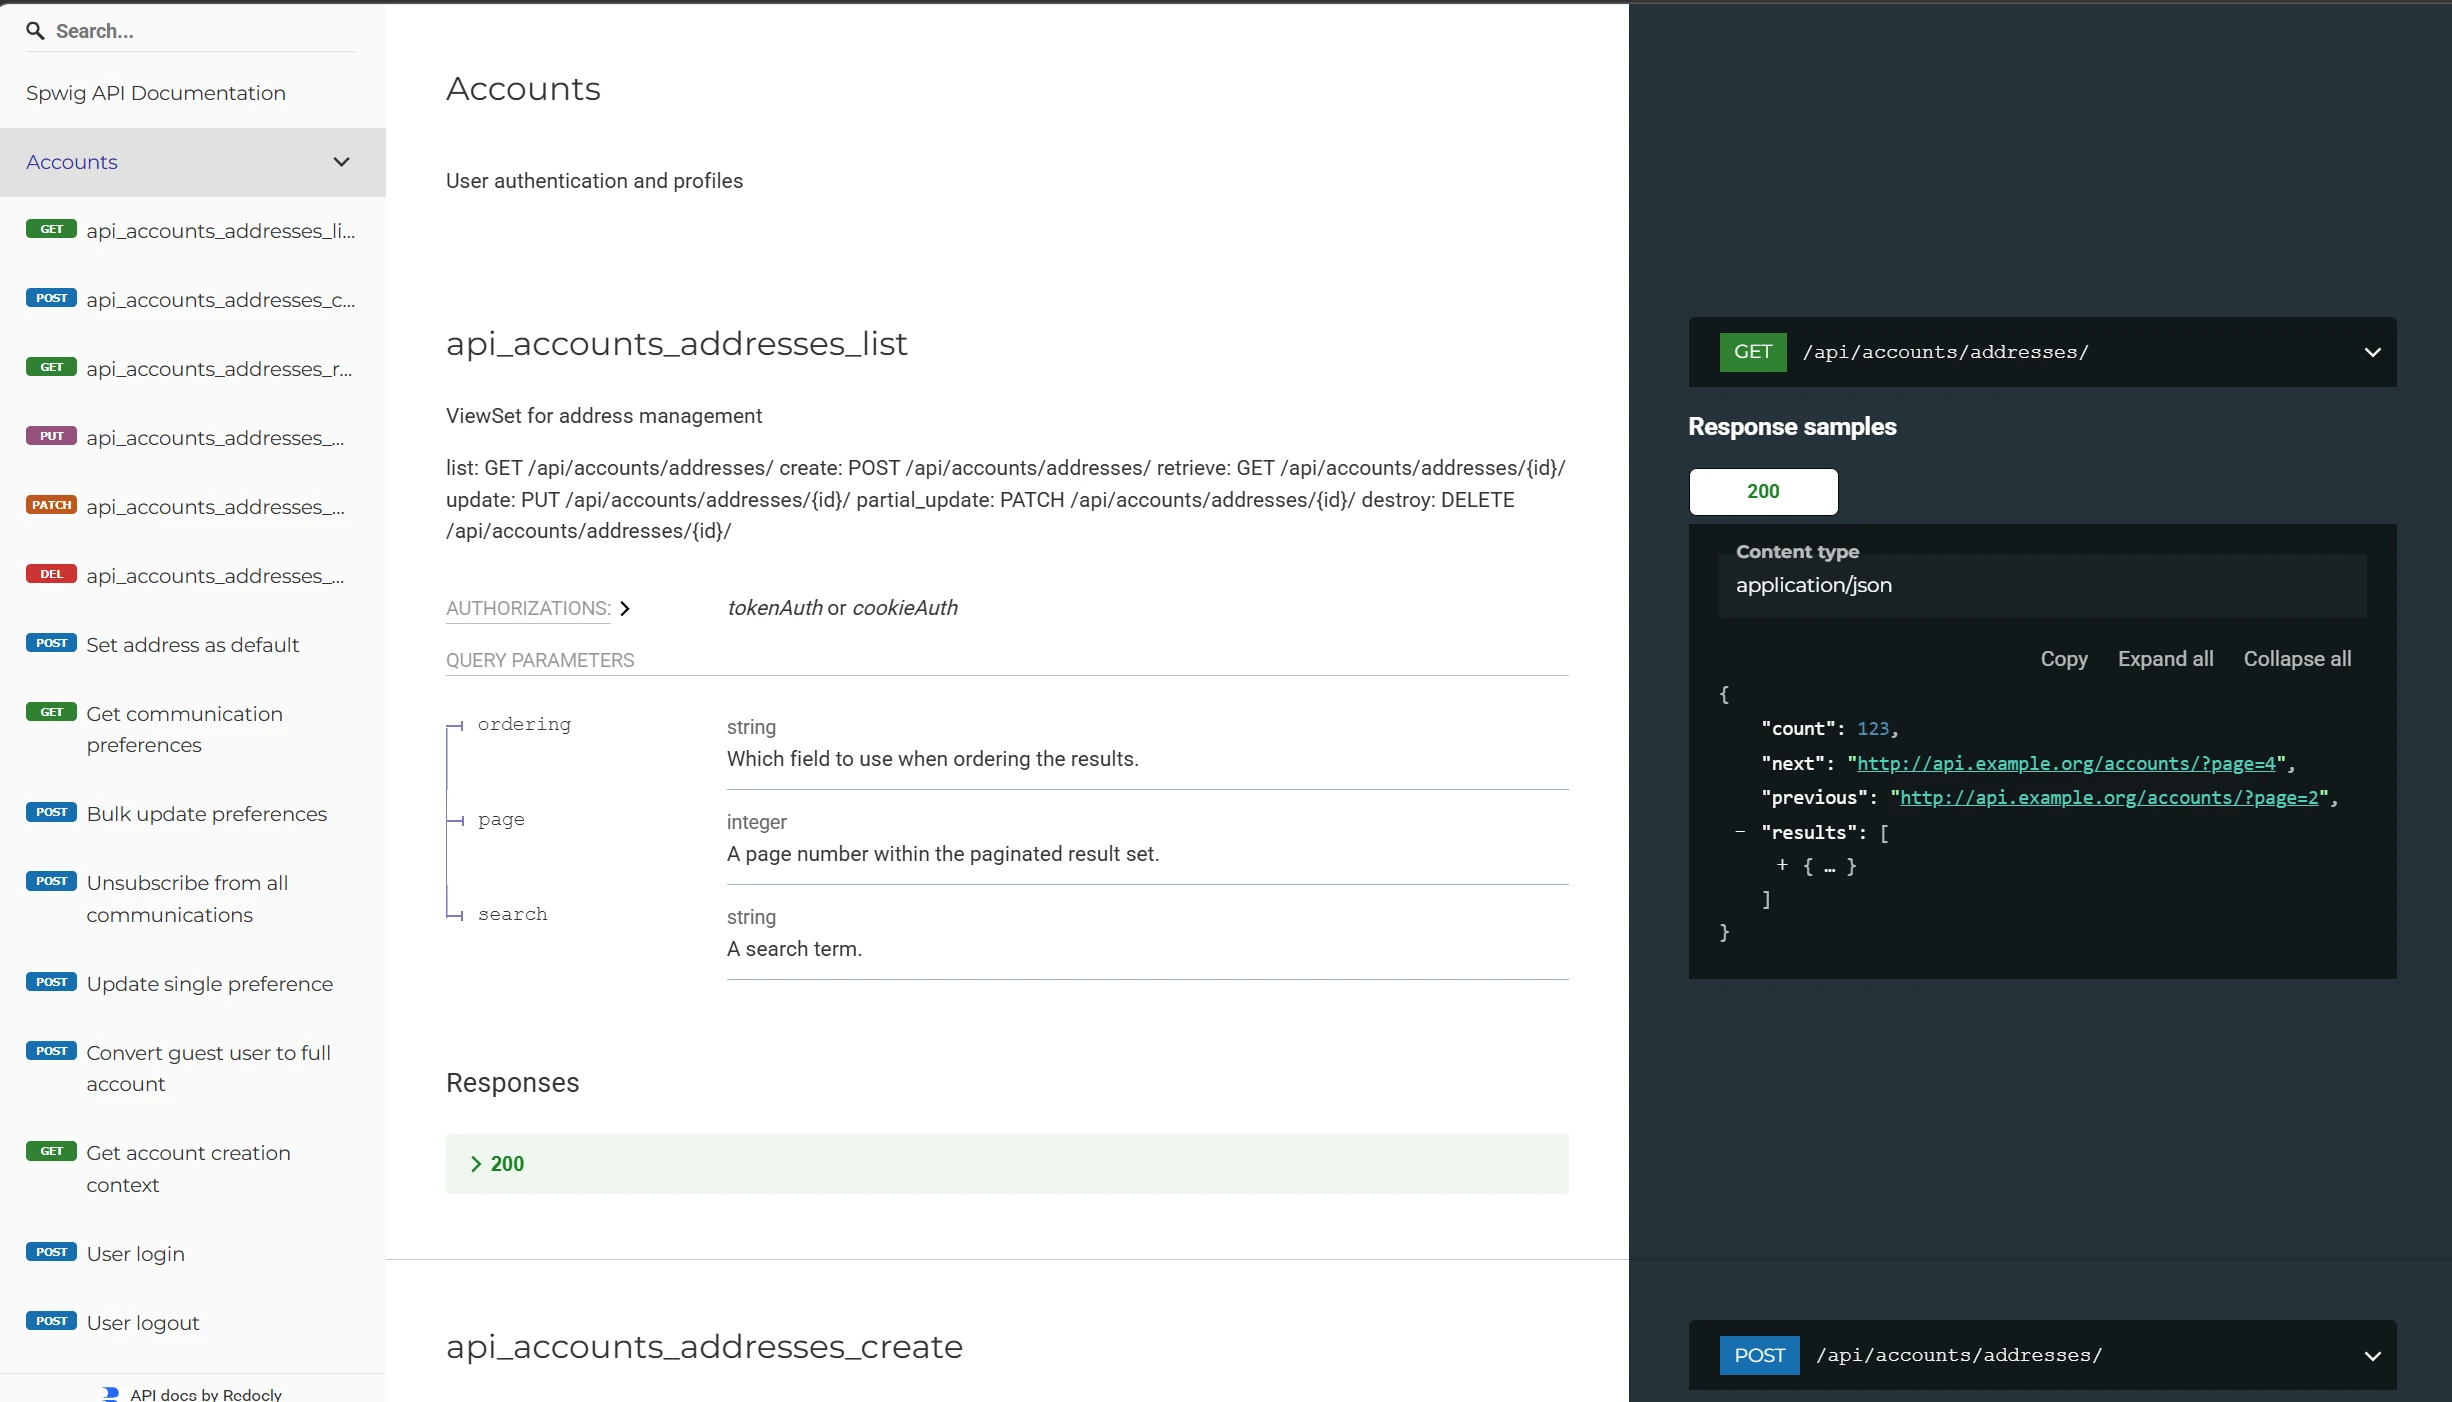Click the search query parameter name
2452x1402 pixels.
pyautogui.click(x=513, y=915)
